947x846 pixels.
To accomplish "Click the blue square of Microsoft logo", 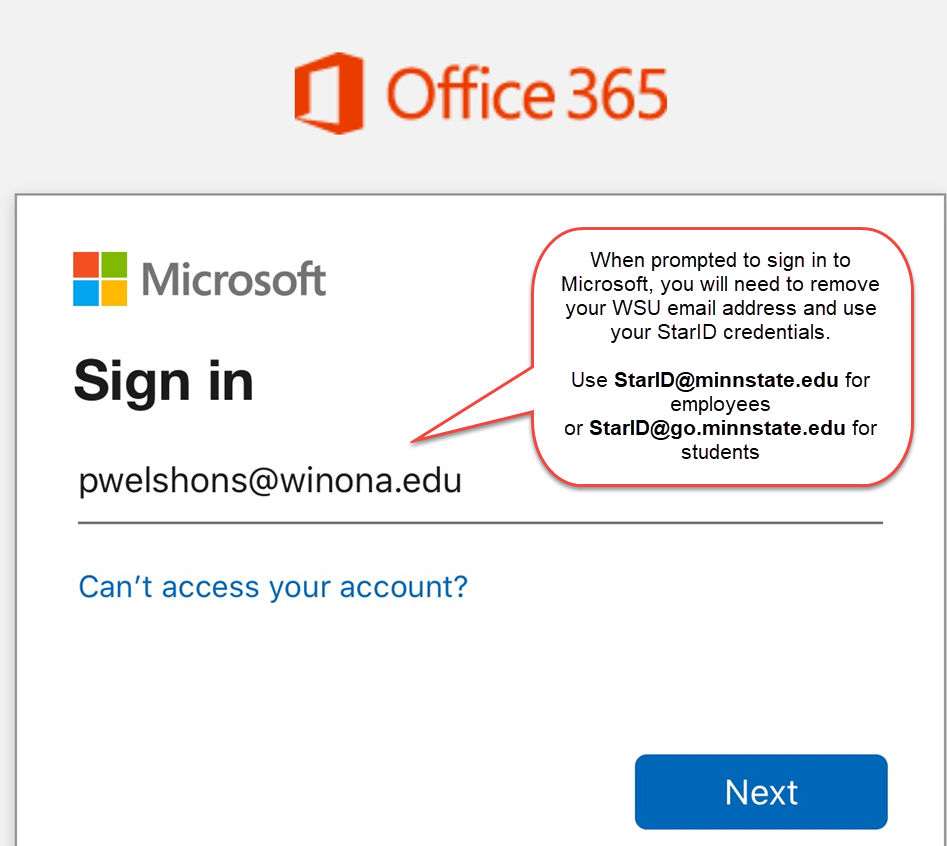I will [86, 292].
